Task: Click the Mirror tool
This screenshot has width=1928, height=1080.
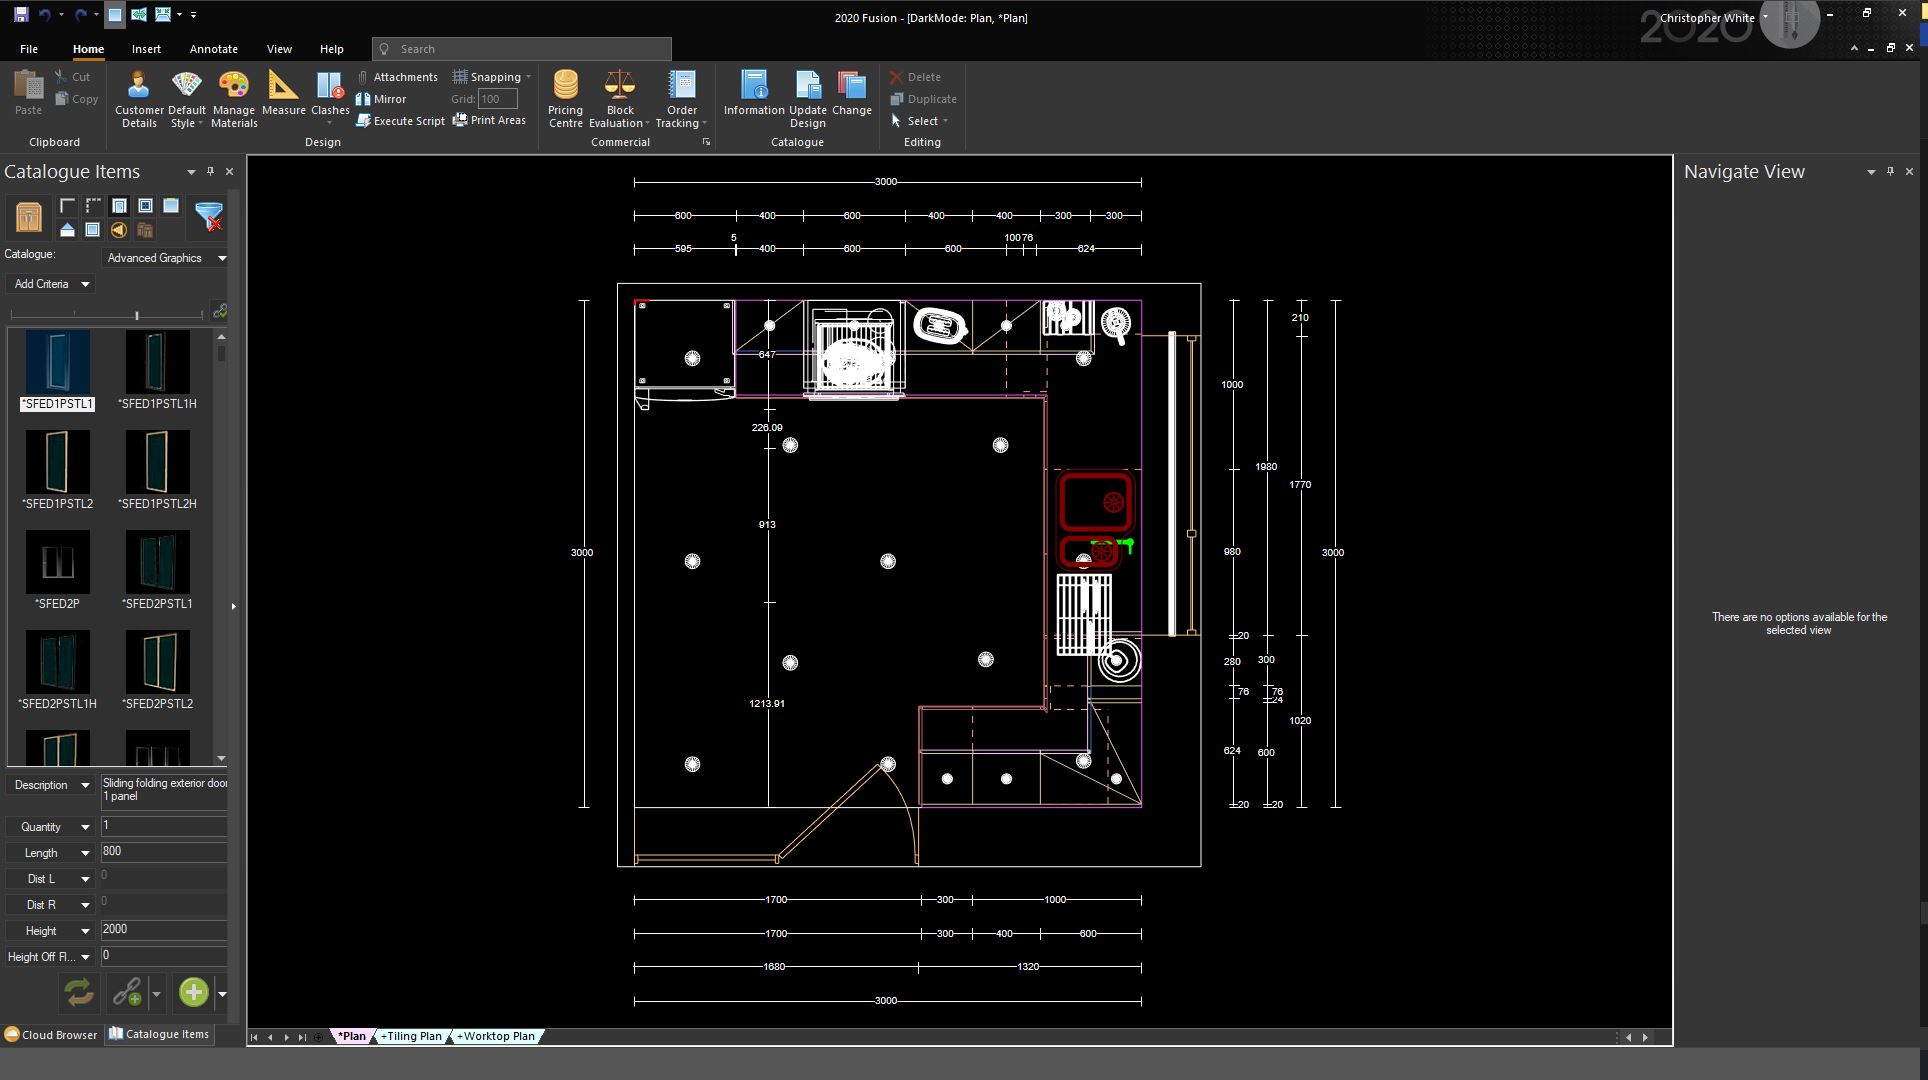Action: tap(381, 99)
